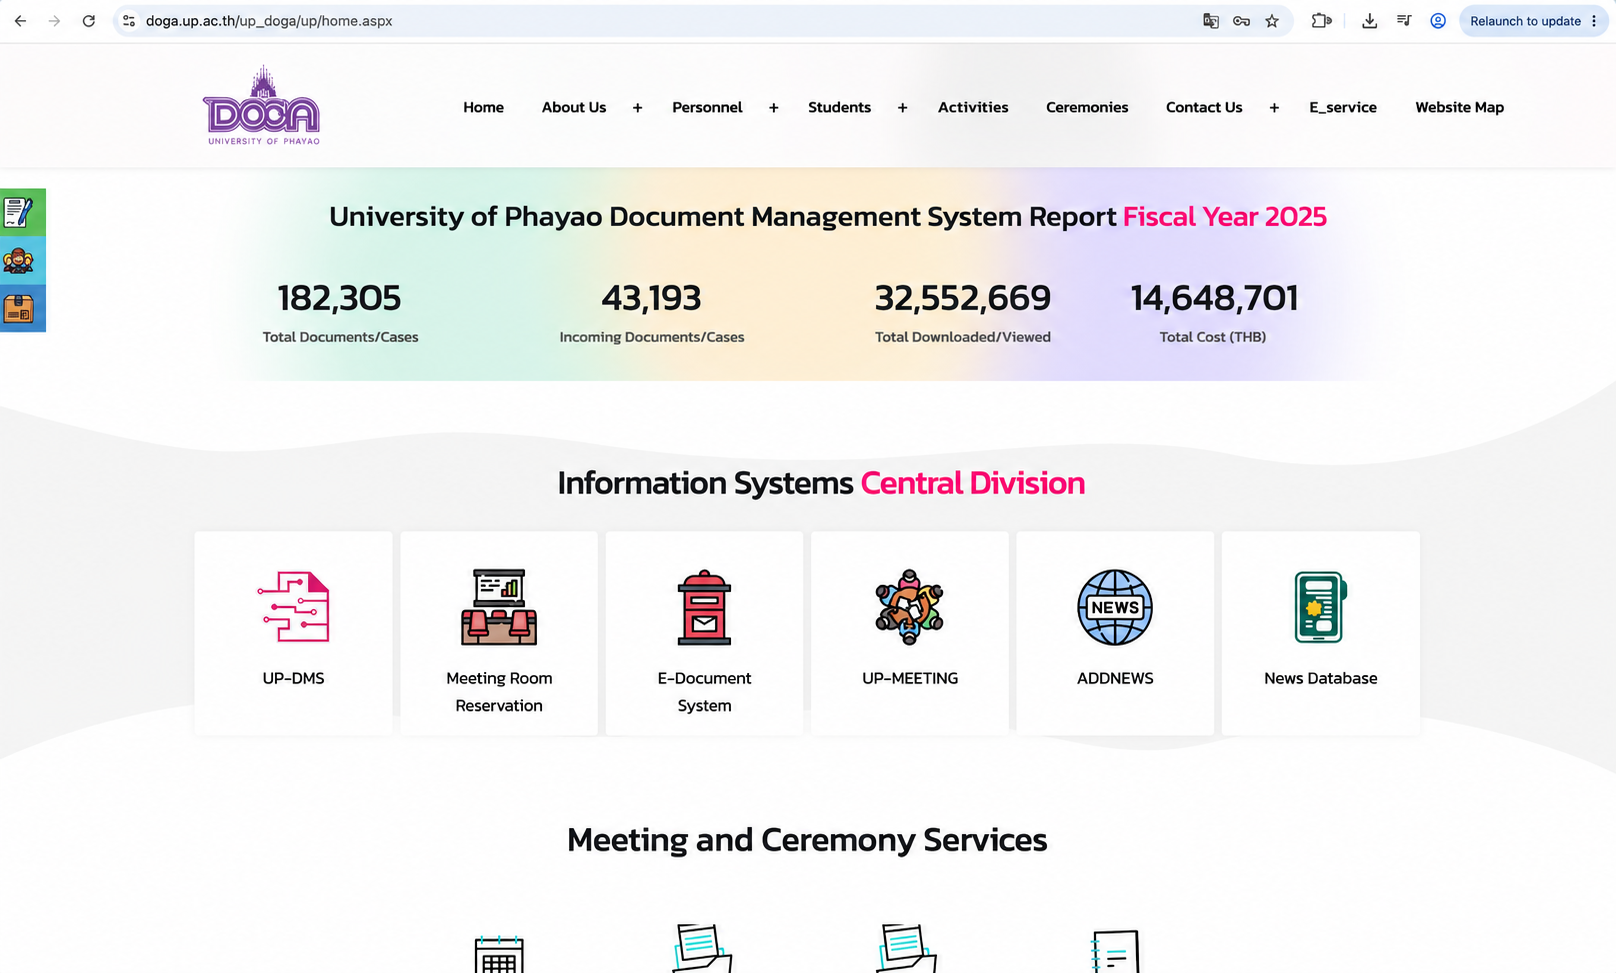This screenshot has height=973, width=1616.
Task: Click the translate page icon
Action: (x=1211, y=21)
